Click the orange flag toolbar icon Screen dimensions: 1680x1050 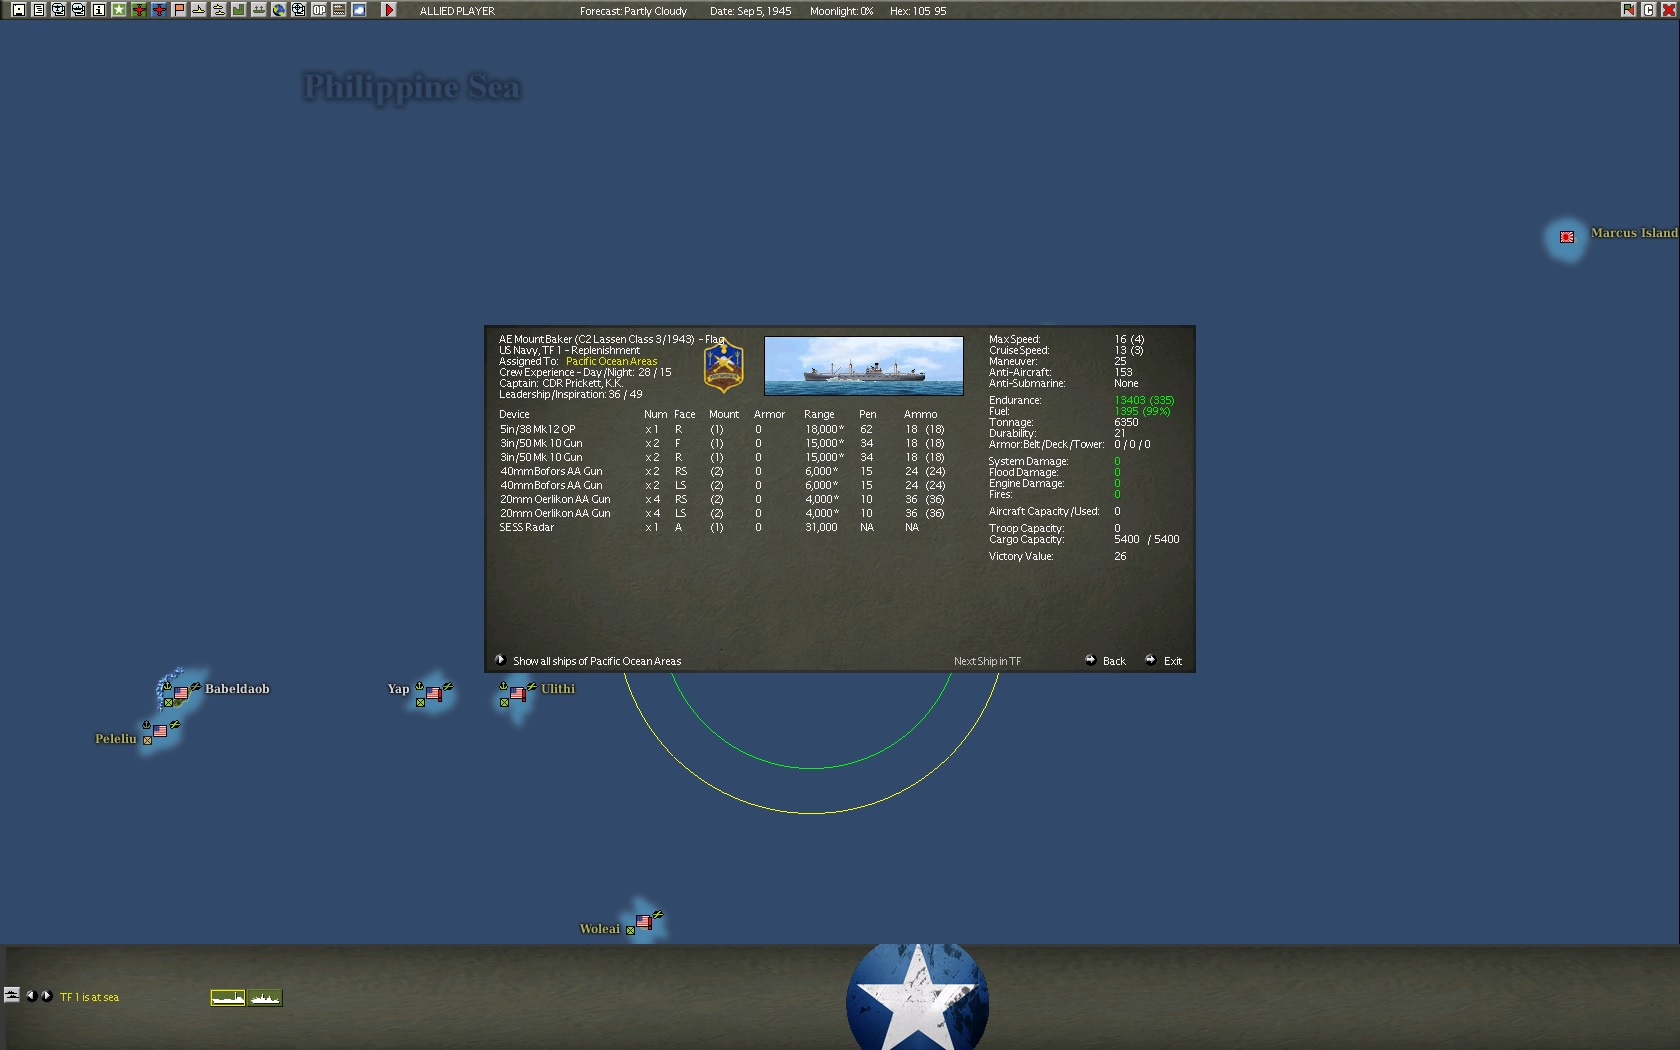[x=178, y=10]
